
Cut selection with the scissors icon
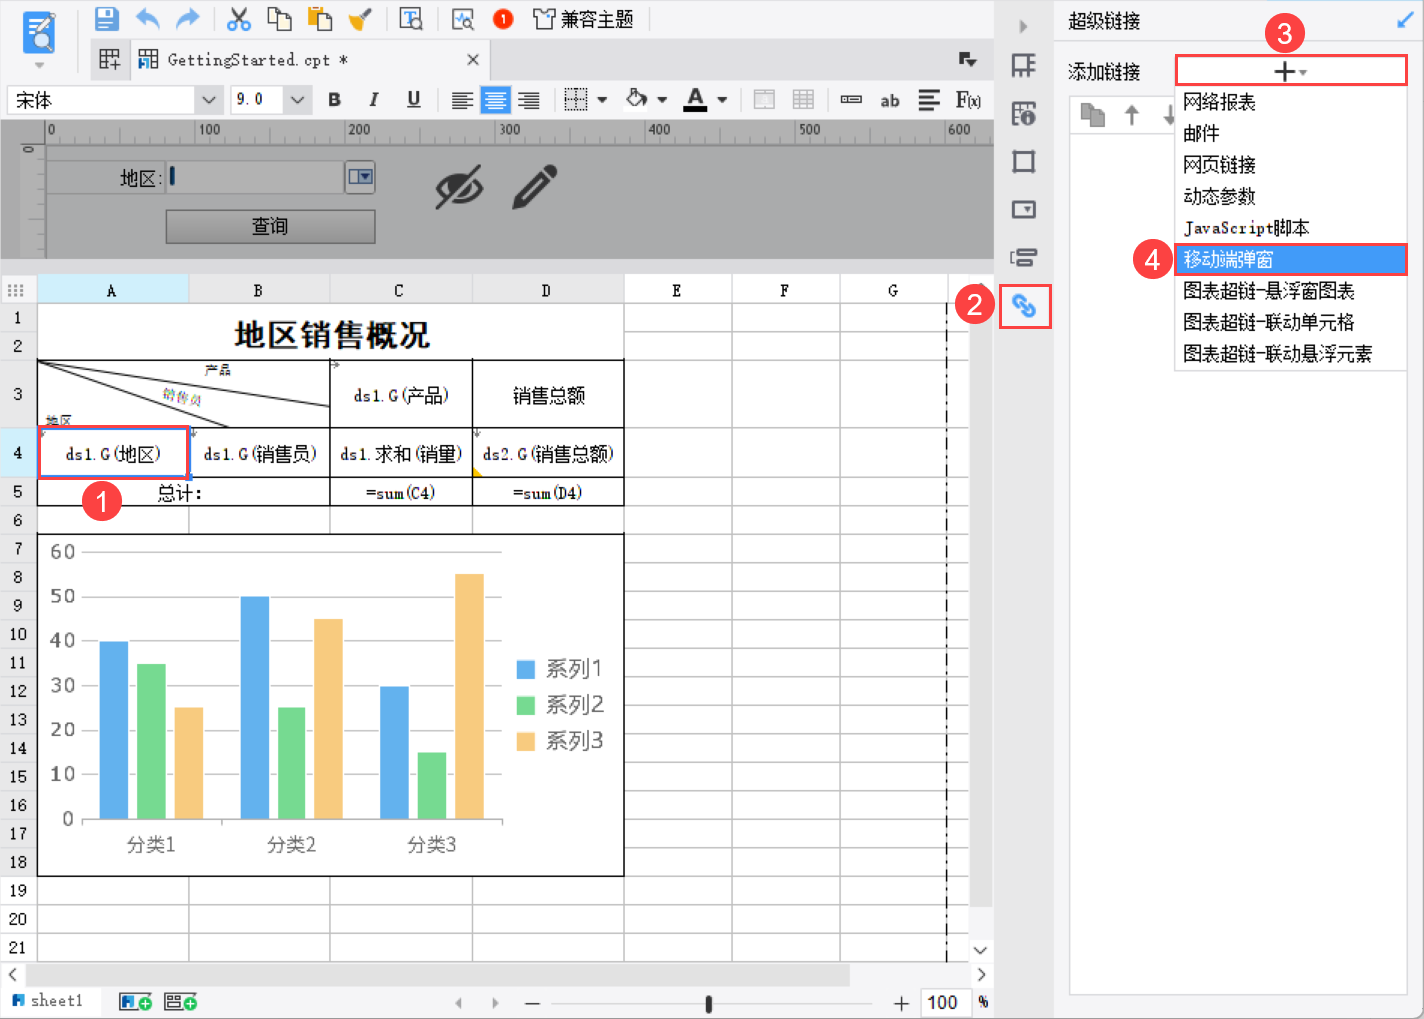pos(239,18)
